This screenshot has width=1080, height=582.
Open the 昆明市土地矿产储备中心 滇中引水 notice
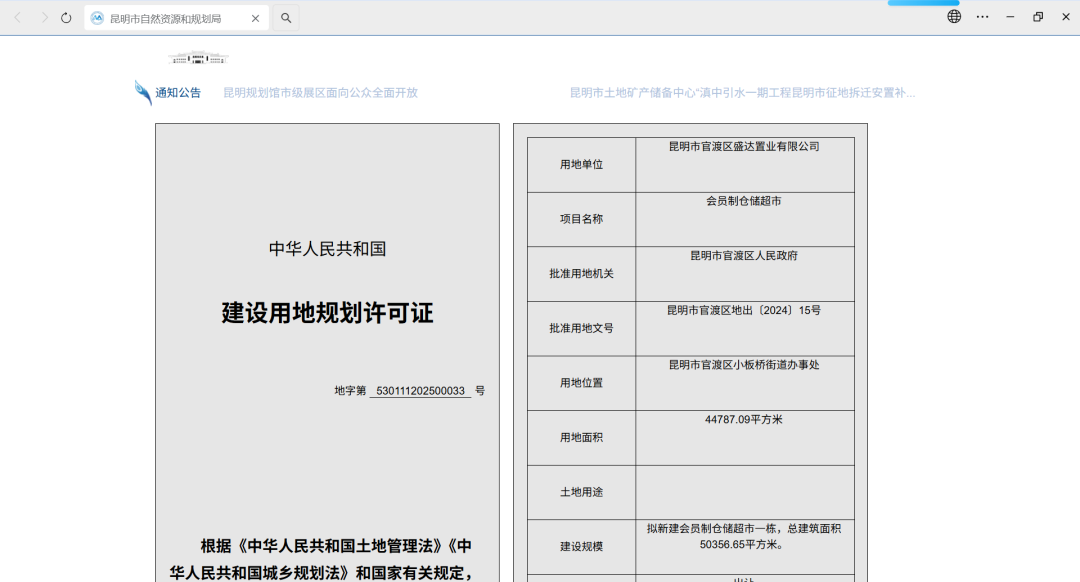pos(742,93)
